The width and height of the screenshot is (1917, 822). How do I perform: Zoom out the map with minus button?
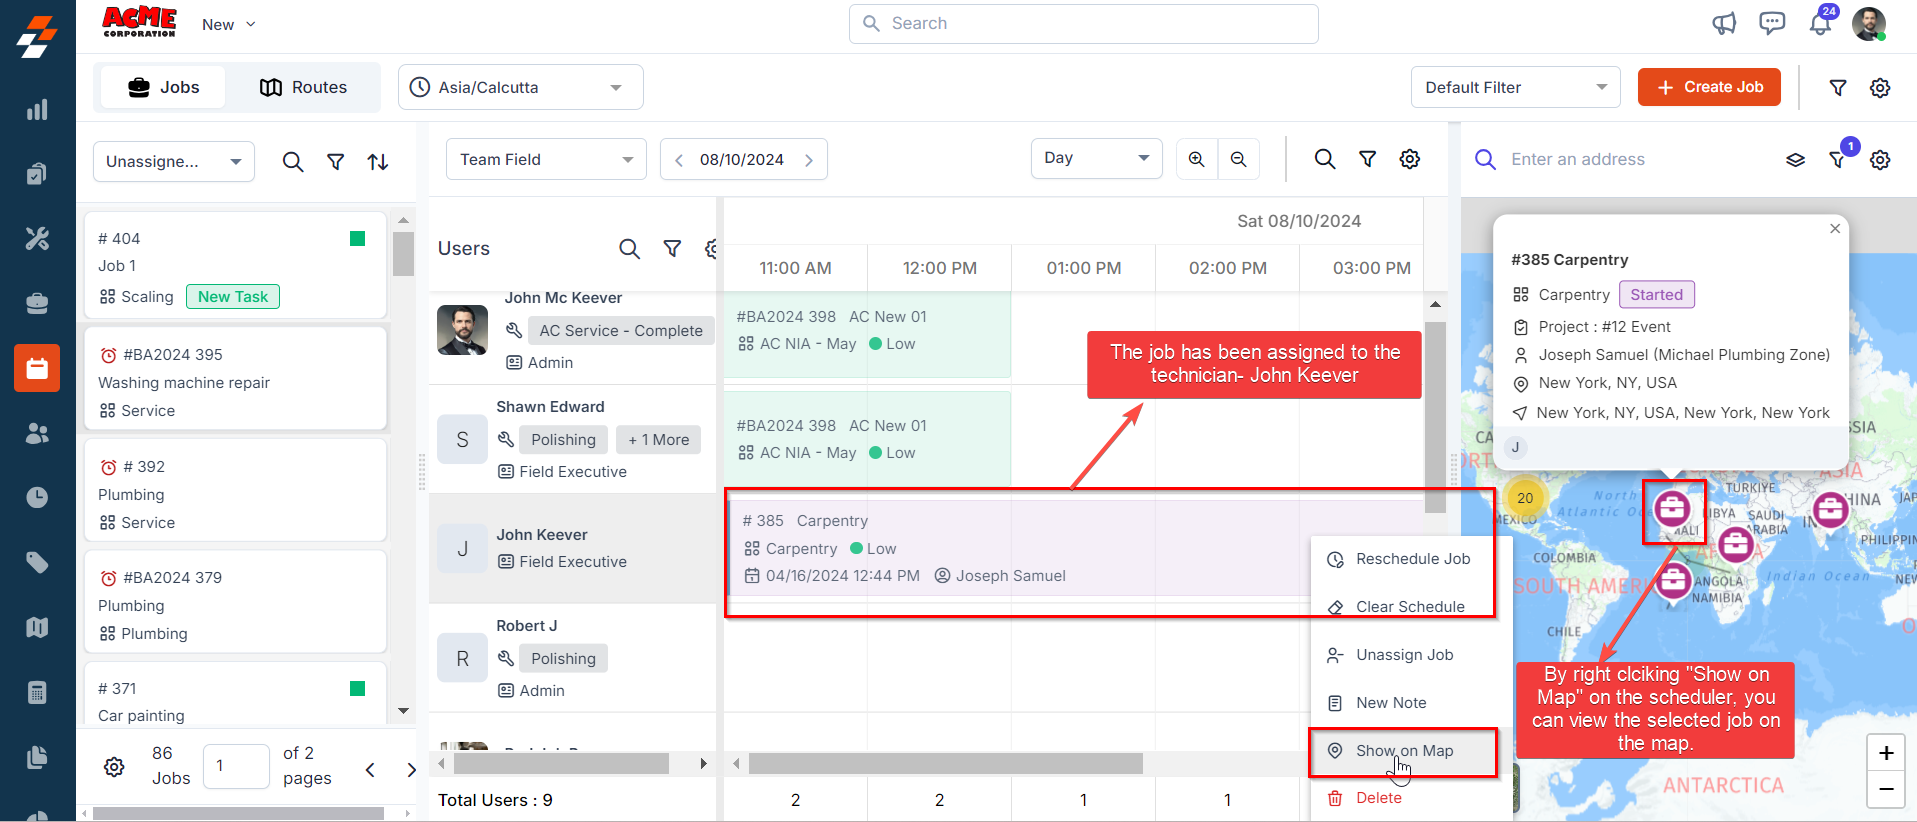click(1886, 790)
